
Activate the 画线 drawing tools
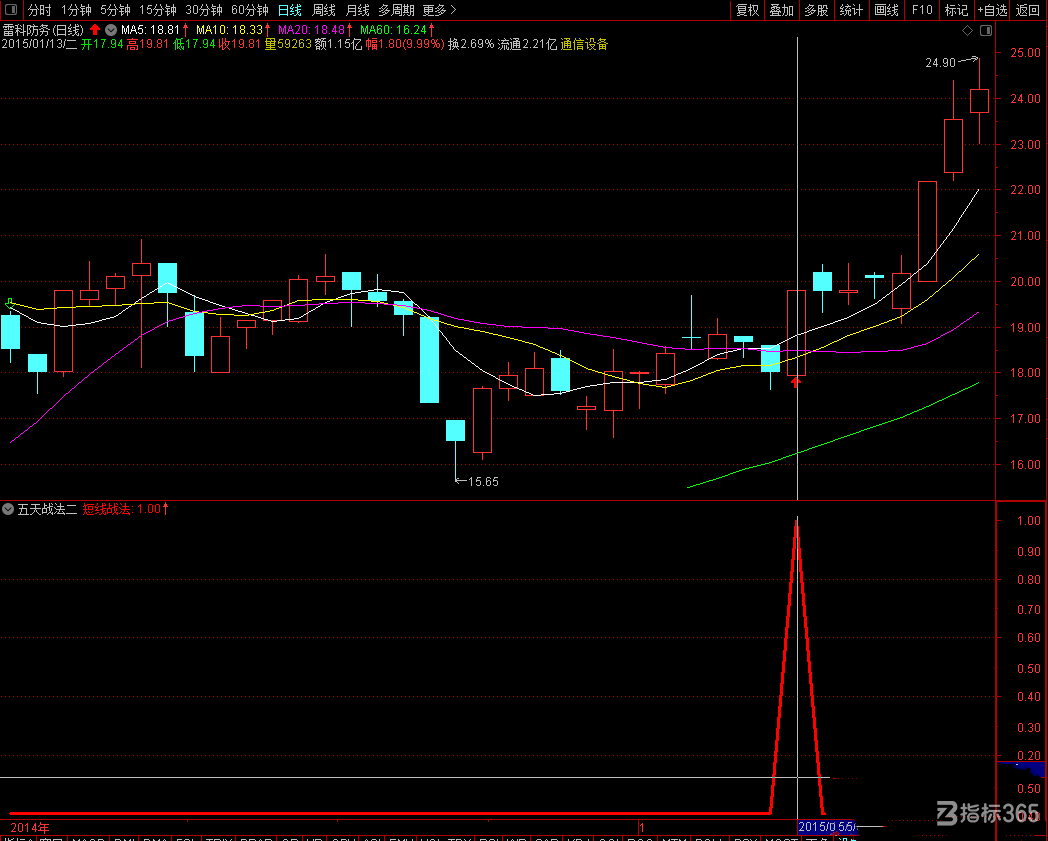886,10
